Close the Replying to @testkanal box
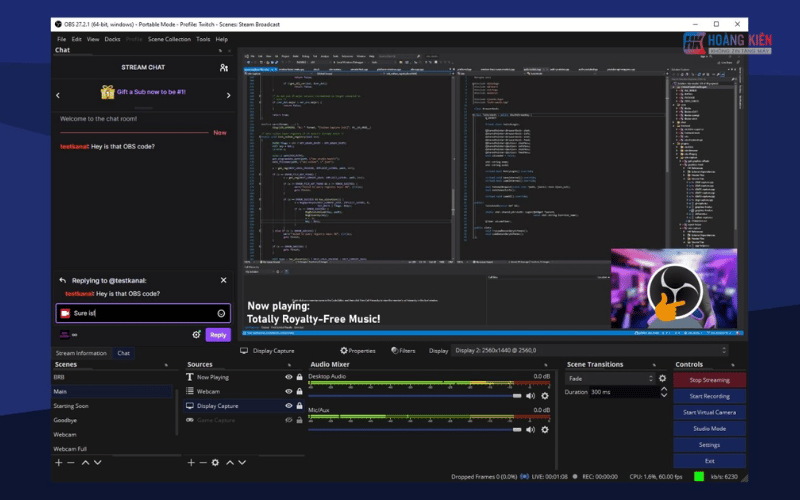The height and width of the screenshot is (500, 800). tap(223, 280)
